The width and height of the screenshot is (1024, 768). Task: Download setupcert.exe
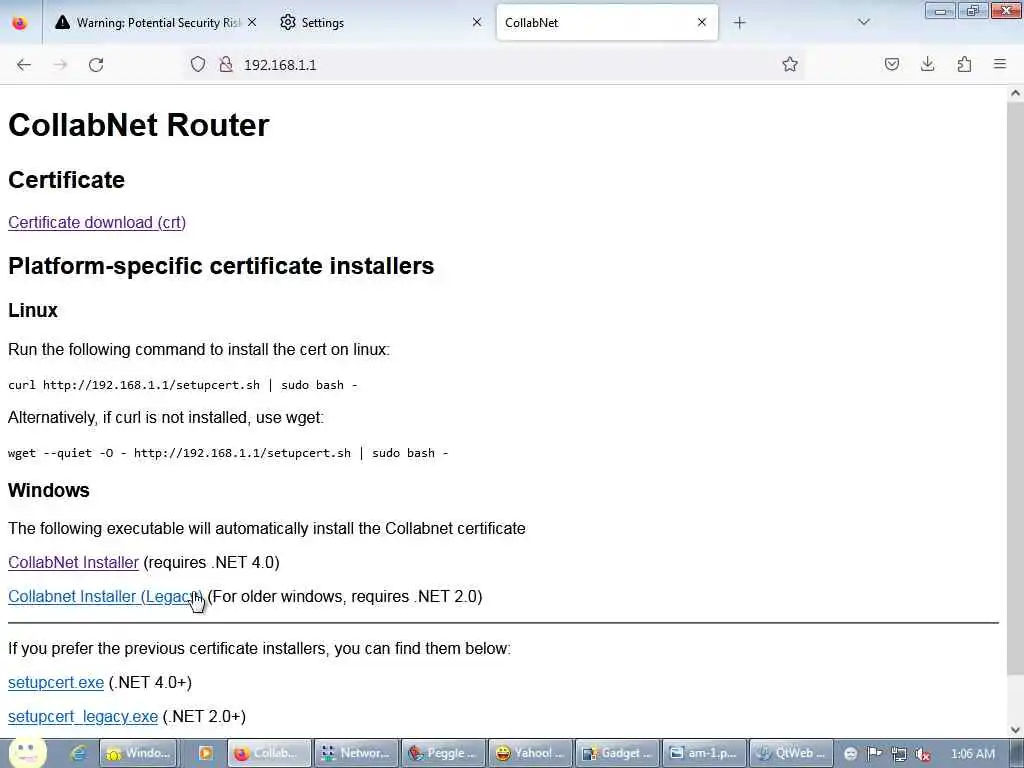[x=56, y=682]
